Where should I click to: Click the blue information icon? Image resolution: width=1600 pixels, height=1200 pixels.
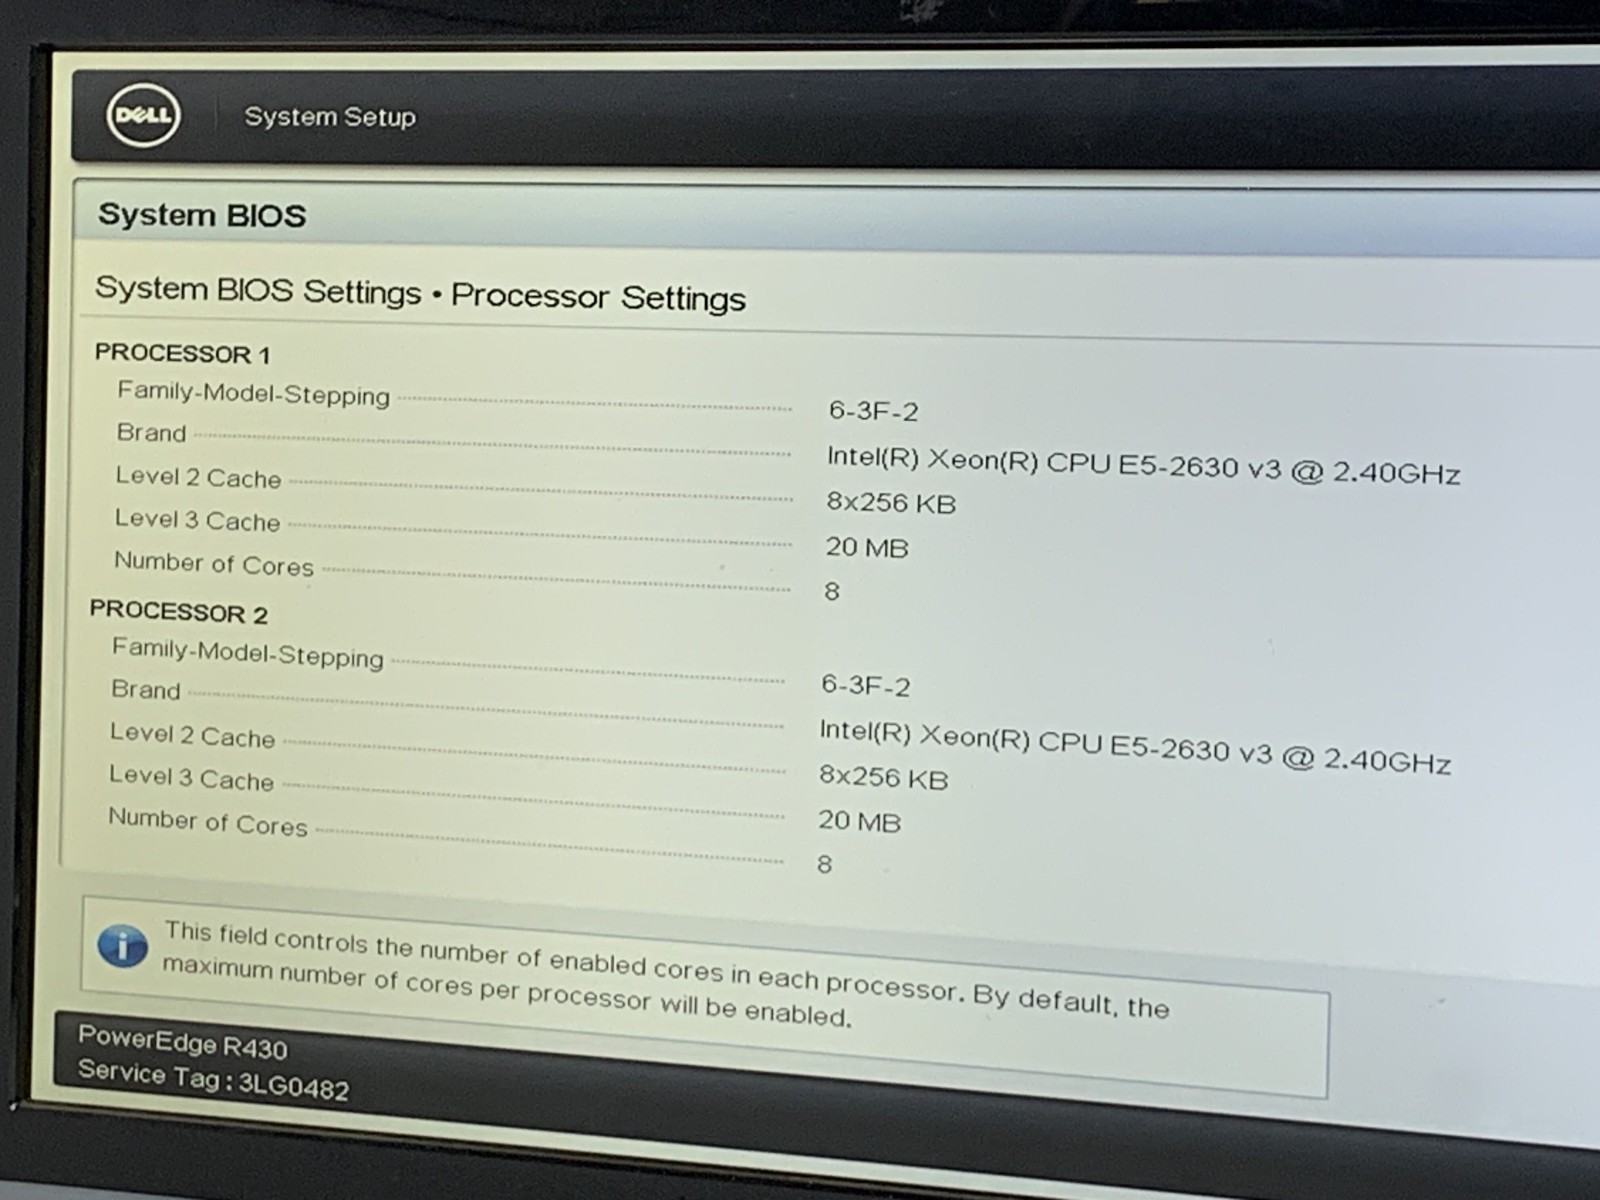(x=123, y=945)
